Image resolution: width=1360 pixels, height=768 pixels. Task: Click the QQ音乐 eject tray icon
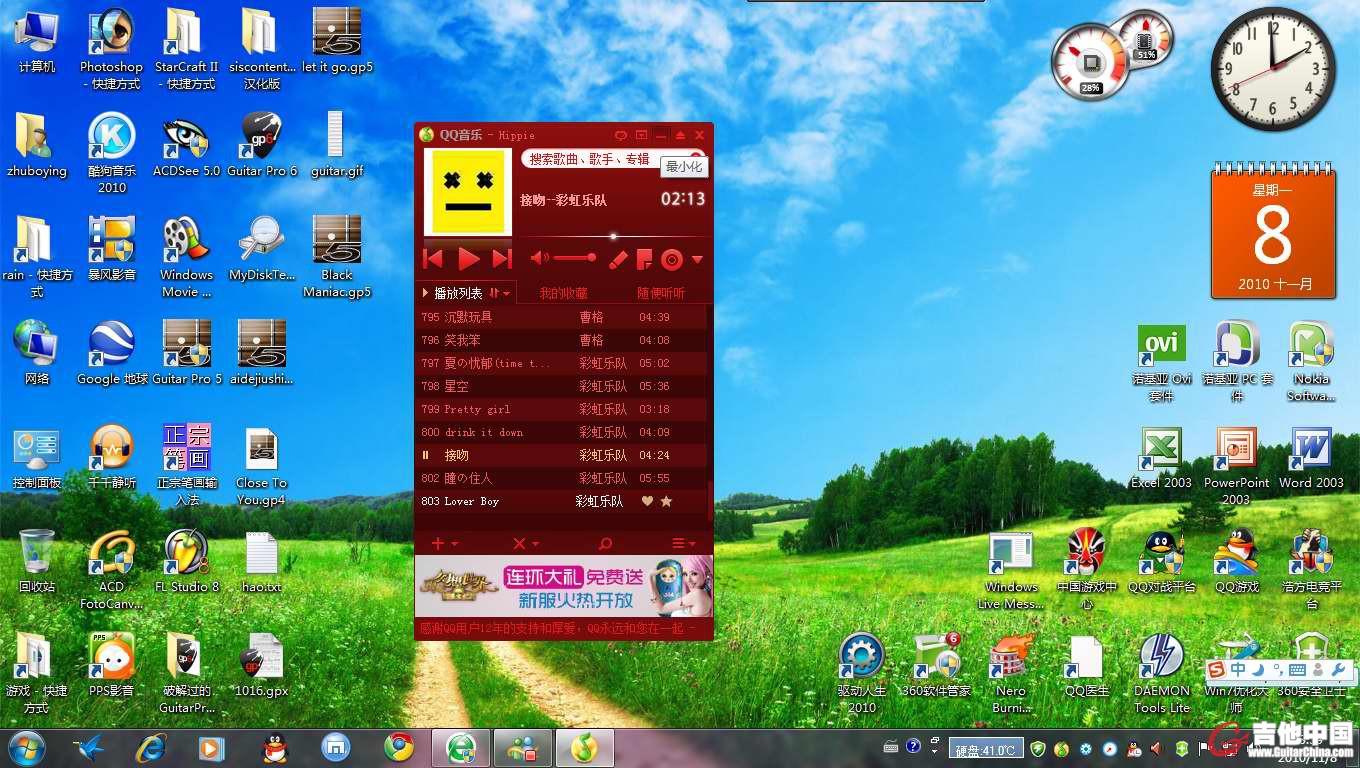pos(680,135)
